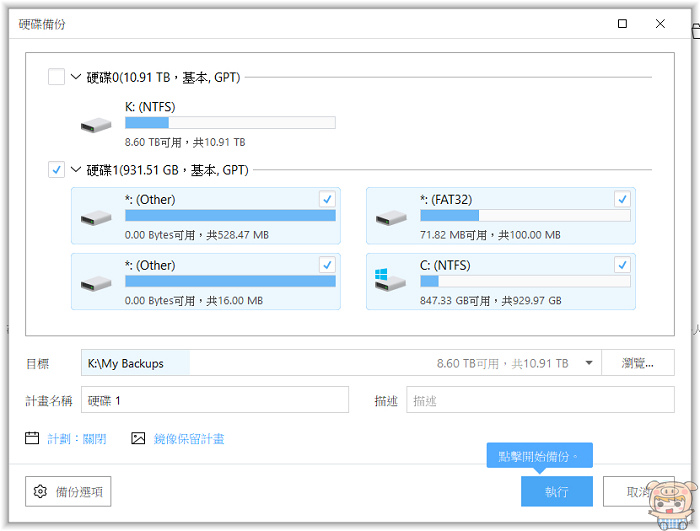This screenshot has width=700, height=531.
Task: Collapse the 硬碟0 disk group
Action: [x=76, y=77]
